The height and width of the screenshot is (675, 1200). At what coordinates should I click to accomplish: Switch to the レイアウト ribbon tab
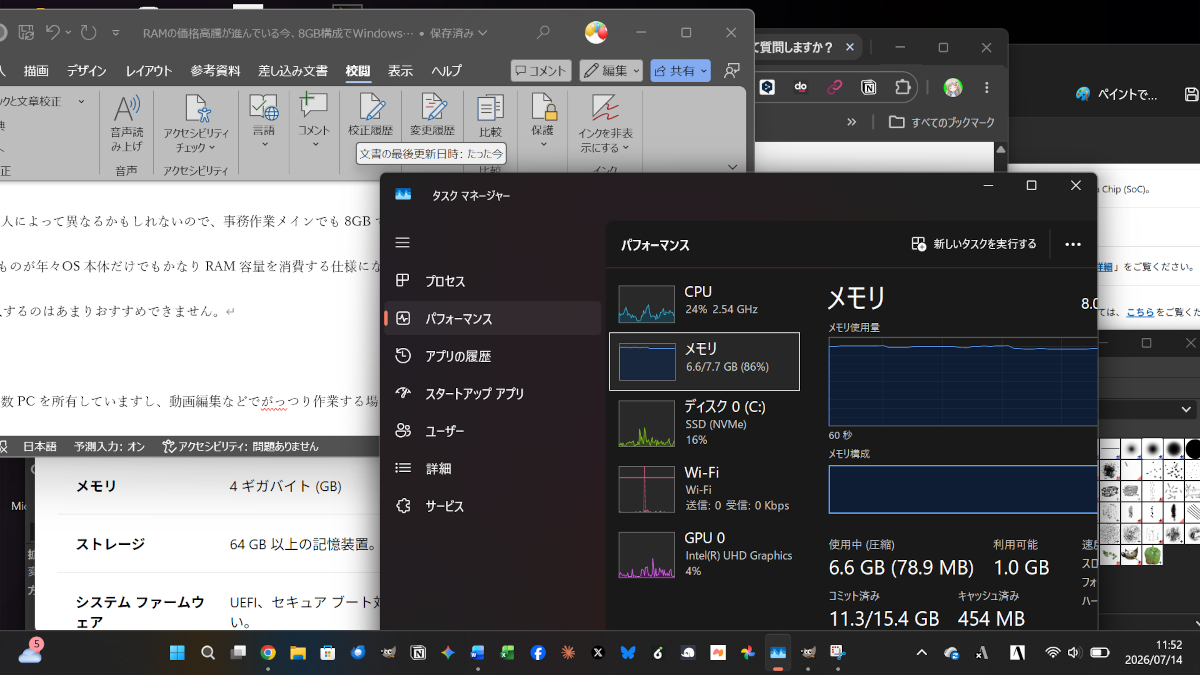148,71
